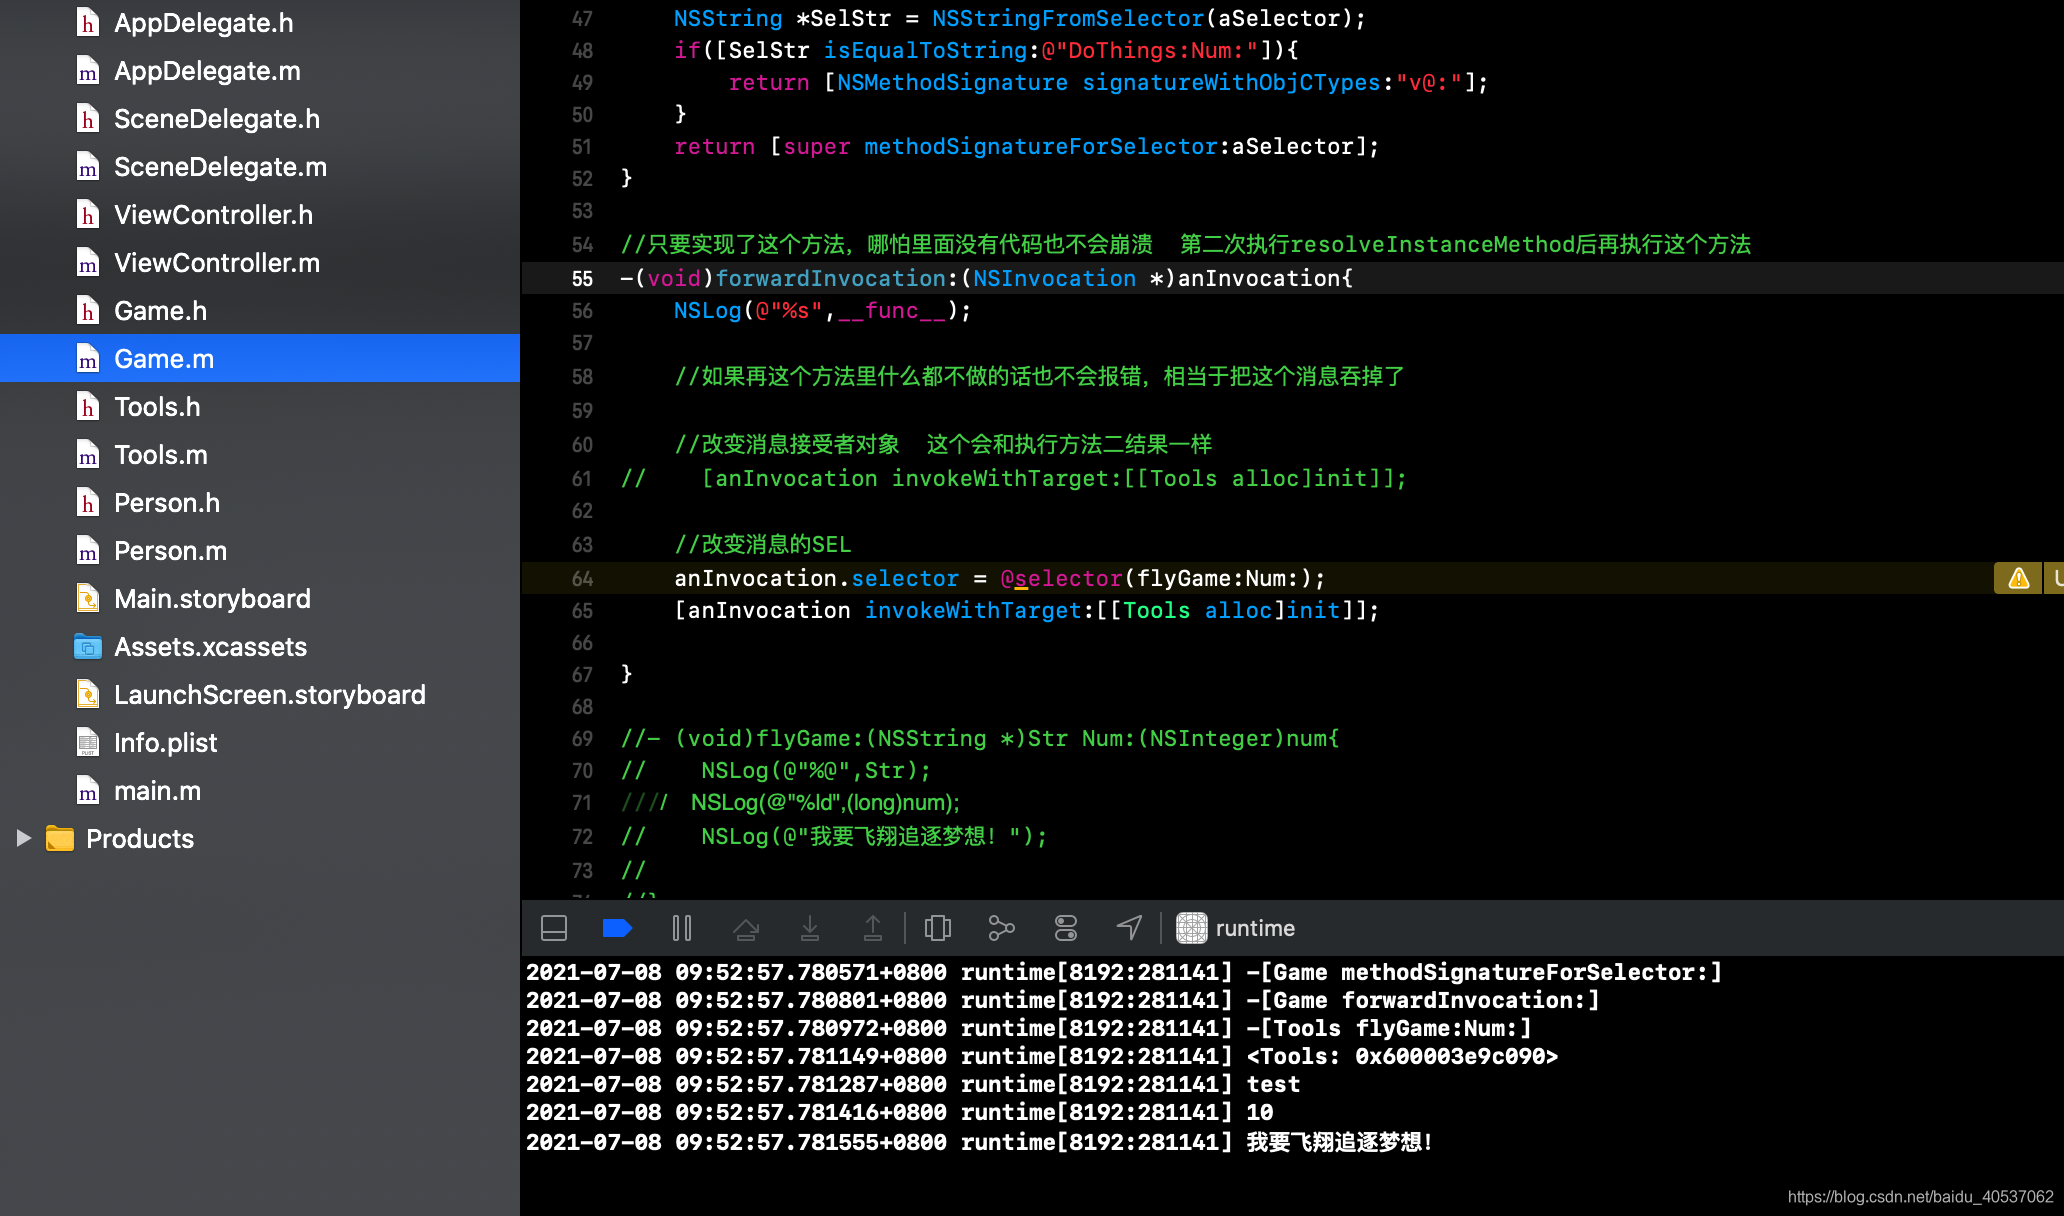The width and height of the screenshot is (2064, 1216).
Task: Click the Step Over debug button
Action: (746, 928)
